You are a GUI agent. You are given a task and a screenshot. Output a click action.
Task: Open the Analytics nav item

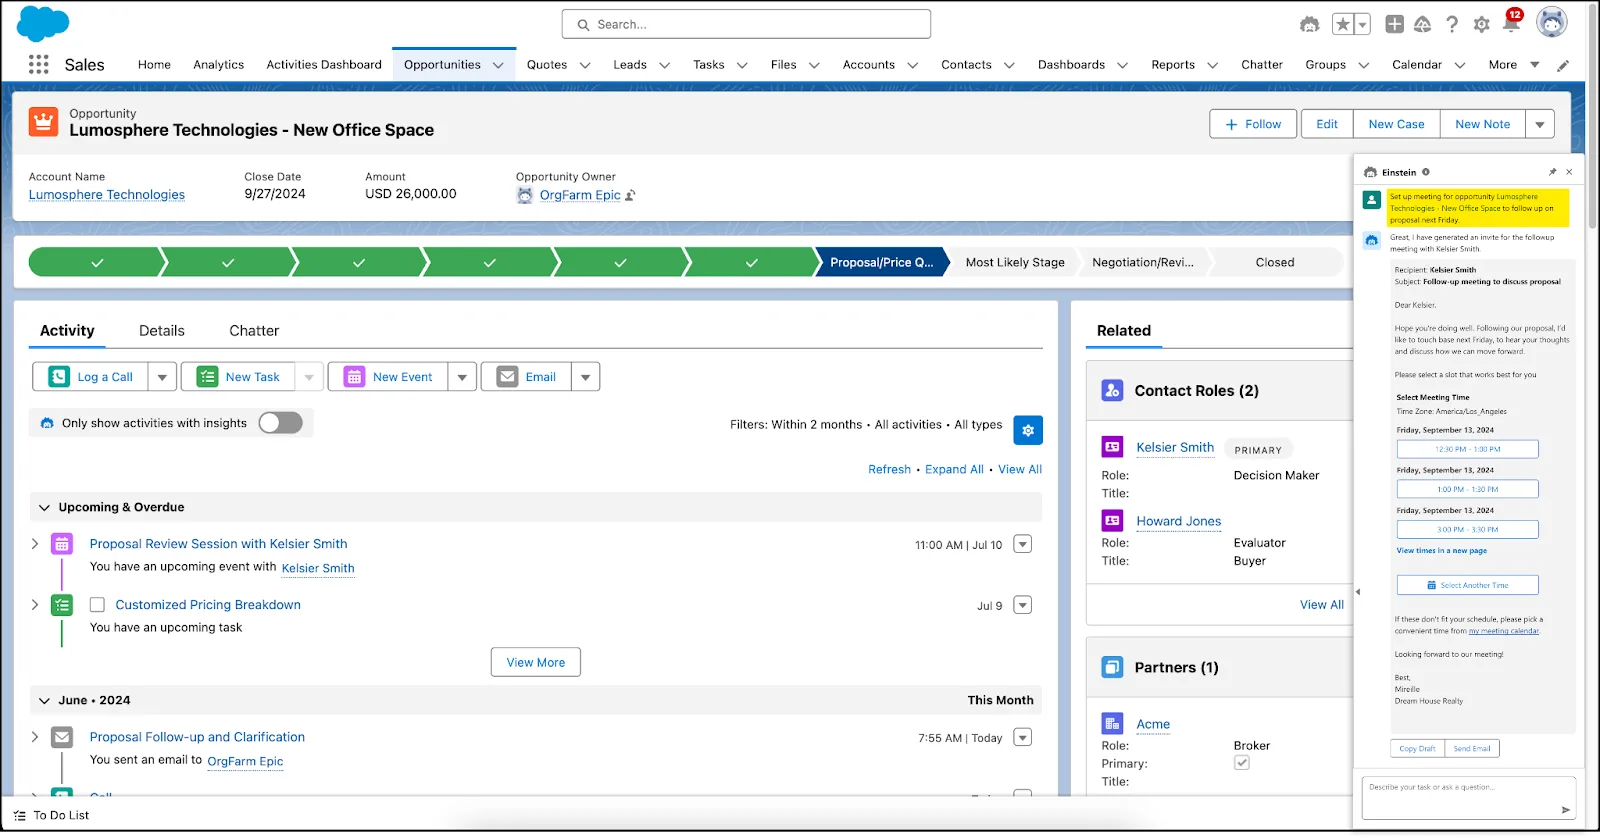pyautogui.click(x=219, y=65)
